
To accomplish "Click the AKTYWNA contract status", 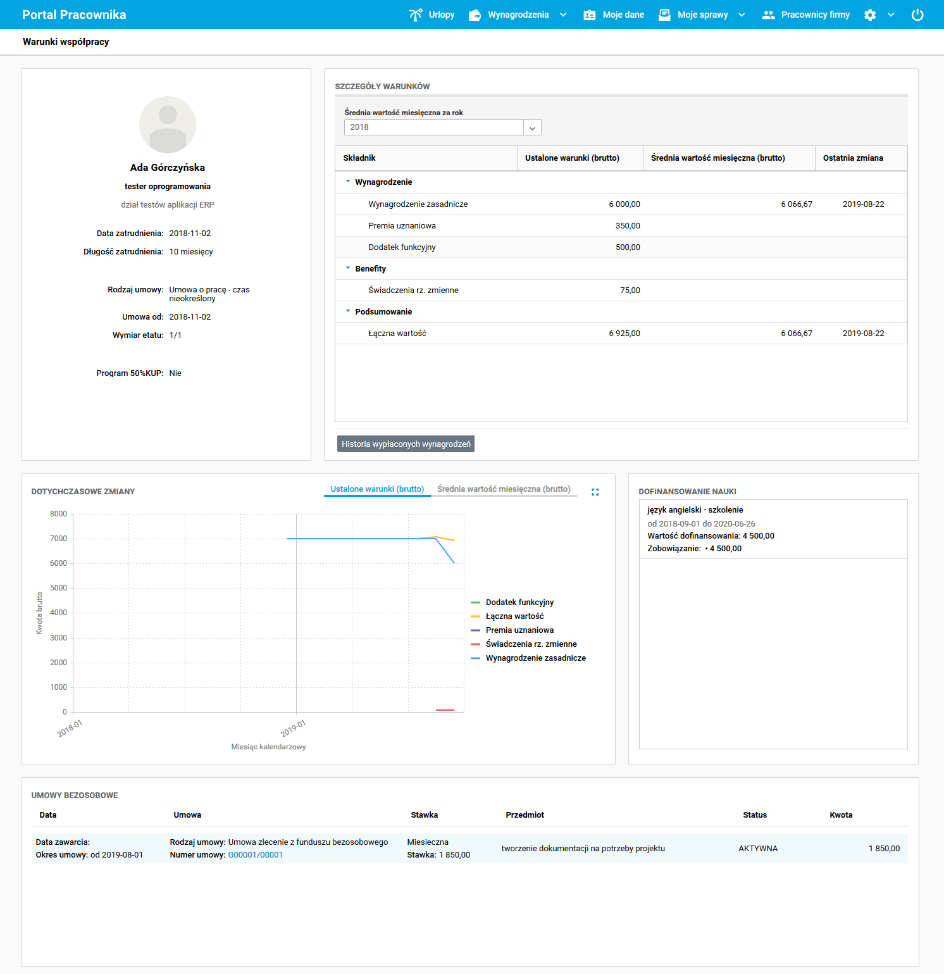I will [x=758, y=849].
